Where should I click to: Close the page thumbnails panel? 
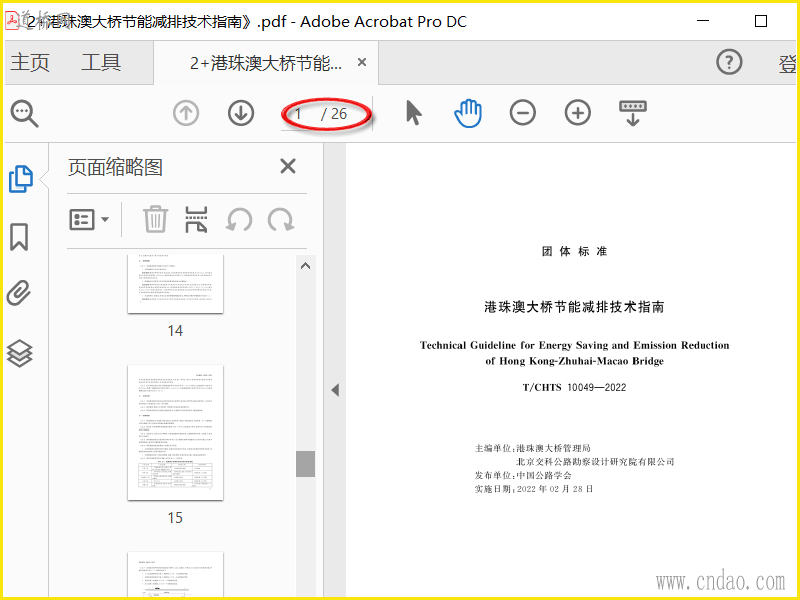click(288, 166)
